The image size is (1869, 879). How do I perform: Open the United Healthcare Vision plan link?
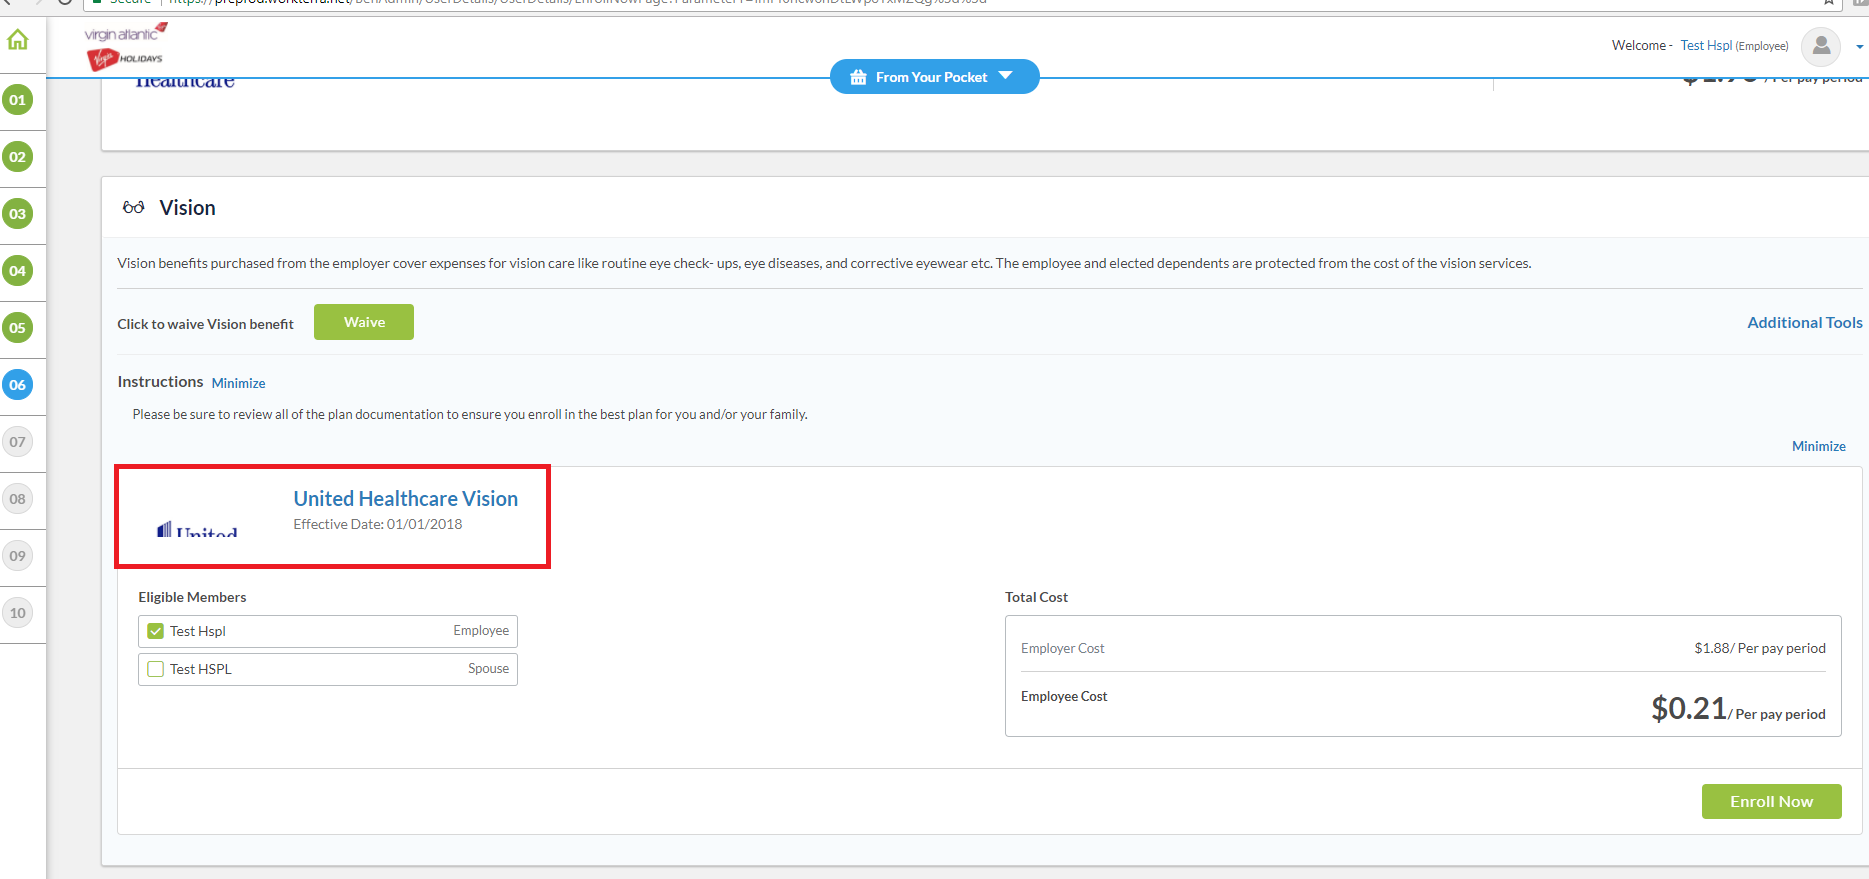tap(406, 498)
